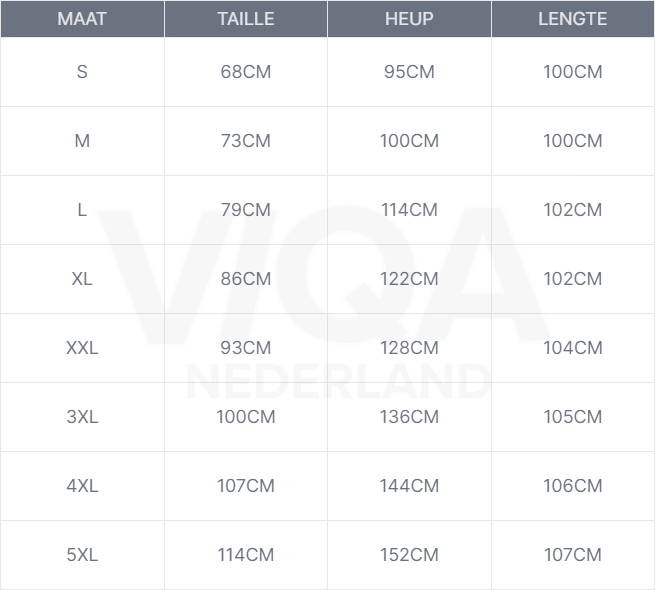Click the size M row label
The height and width of the screenshot is (590, 655).
coord(82,141)
